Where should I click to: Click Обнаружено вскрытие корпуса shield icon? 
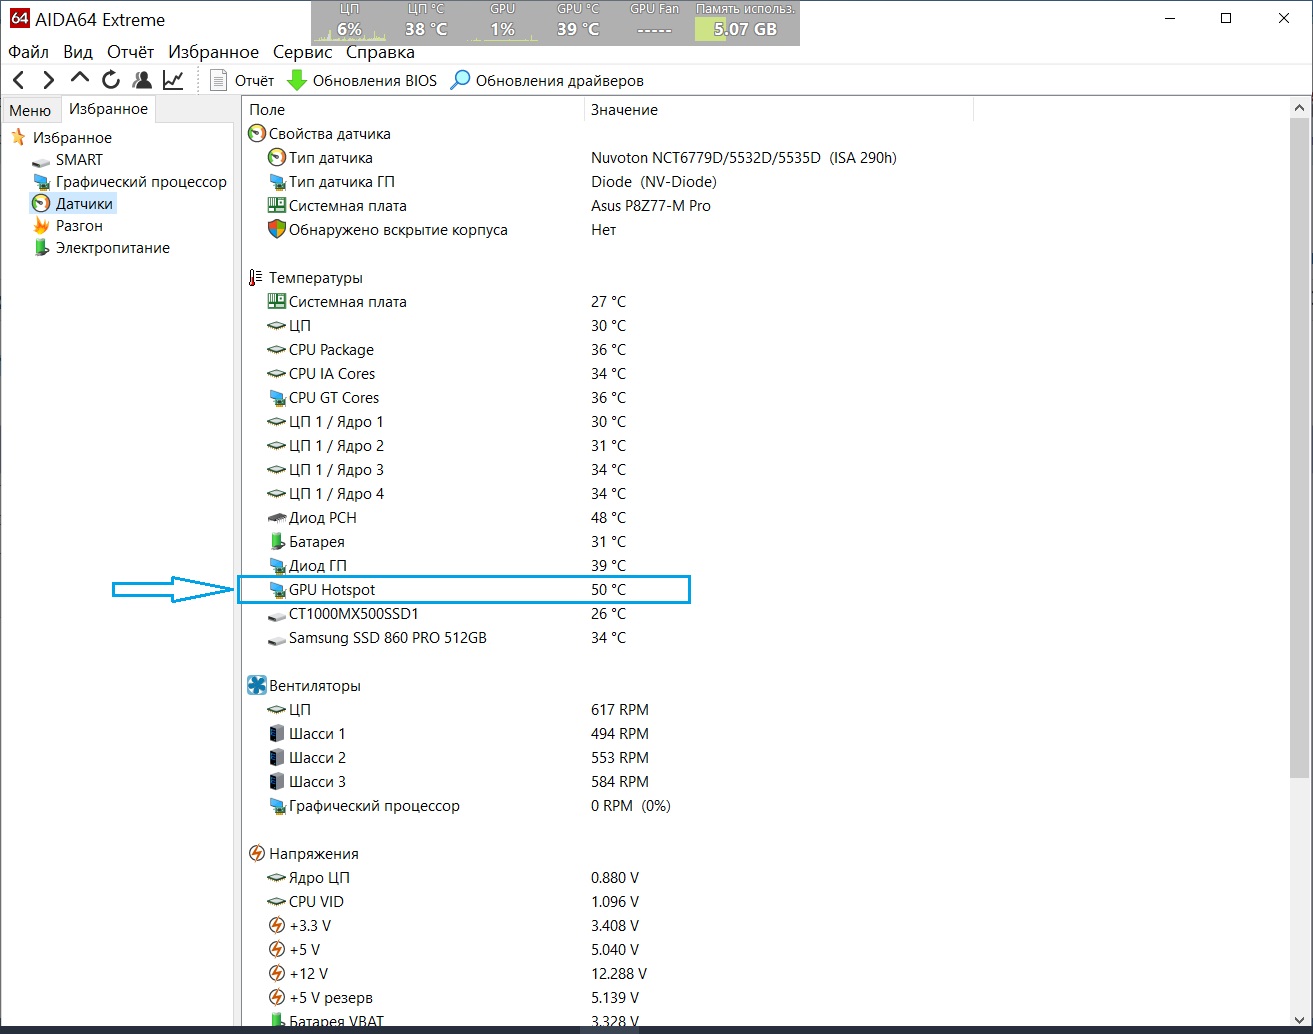[277, 230]
